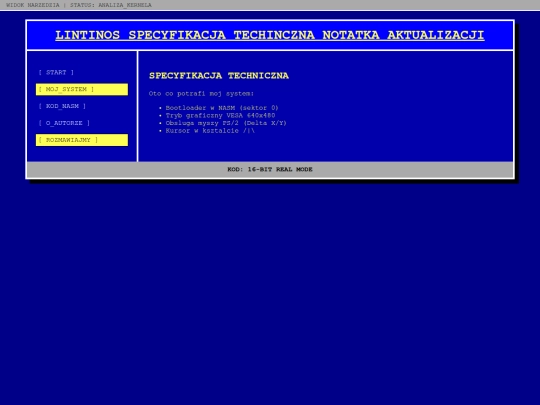Open the START menu entry
540x405 pixels.
coord(56,72)
